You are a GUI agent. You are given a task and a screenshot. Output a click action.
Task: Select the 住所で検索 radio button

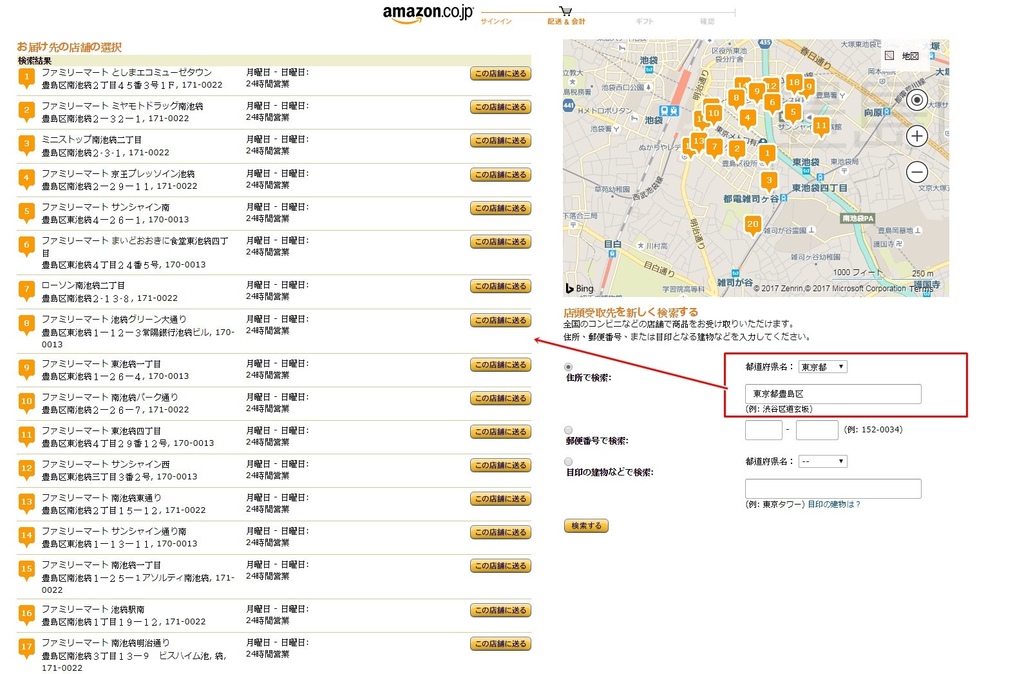coord(568,367)
